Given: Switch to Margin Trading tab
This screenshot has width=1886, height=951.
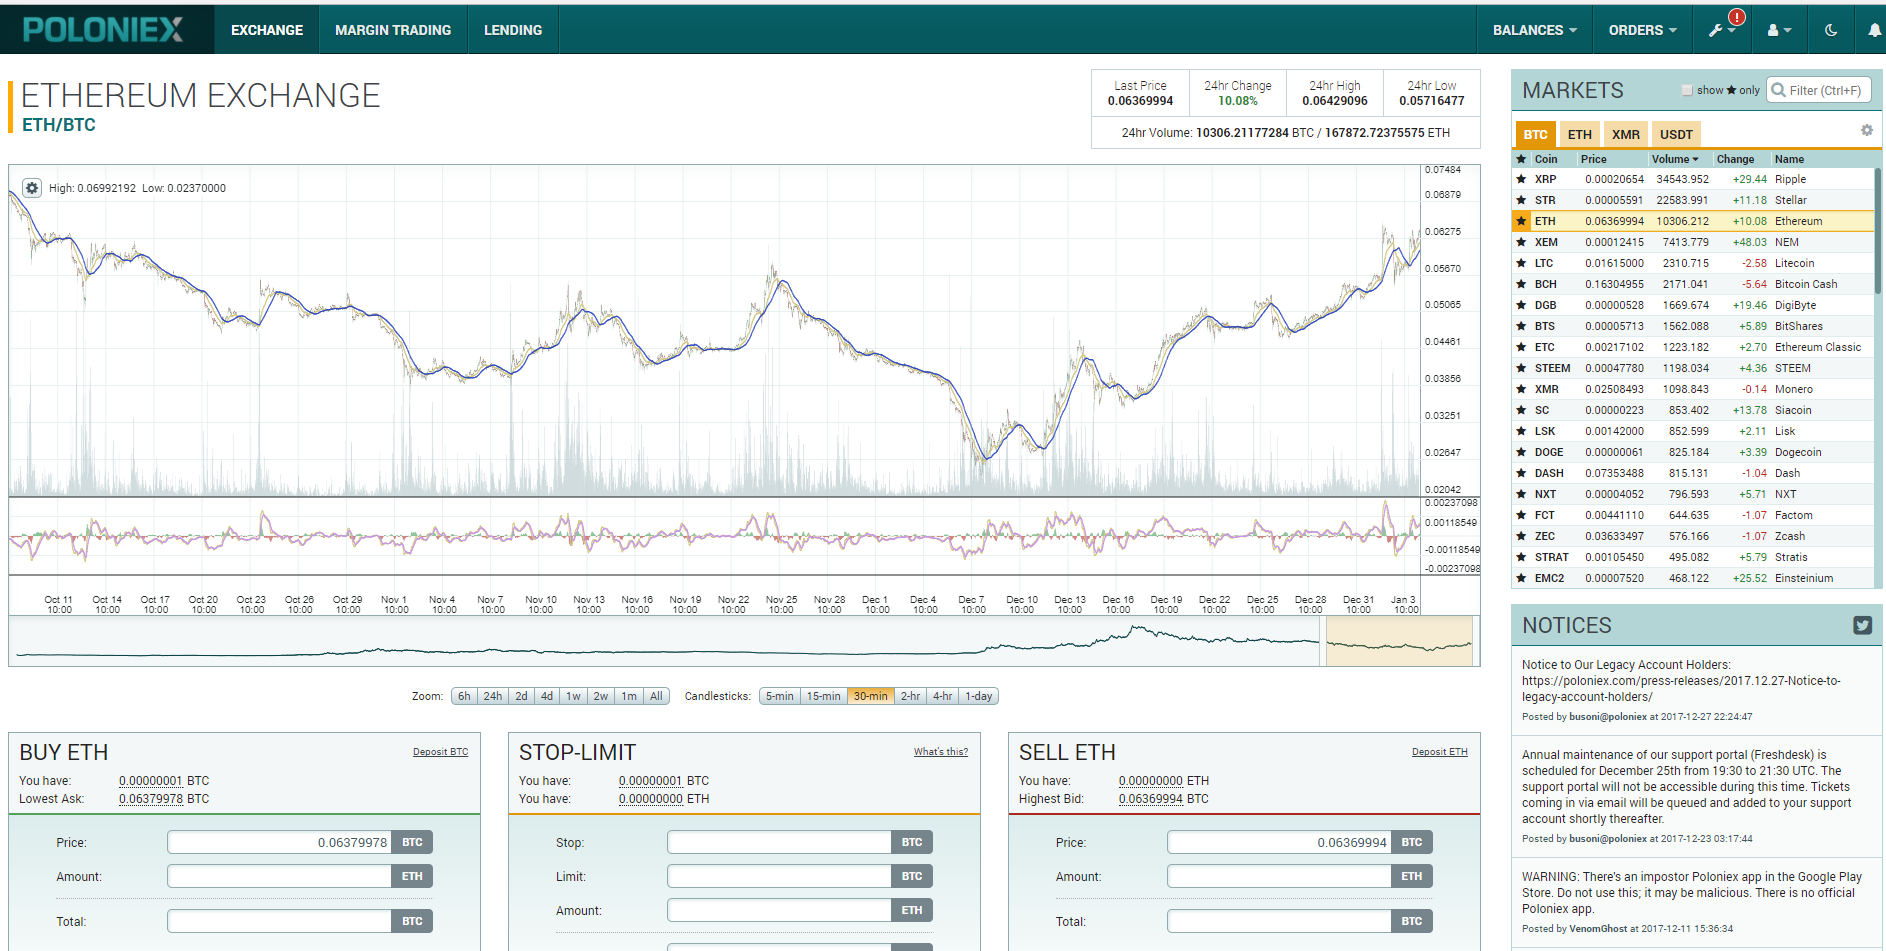Looking at the screenshot, I should pos(393,30).
